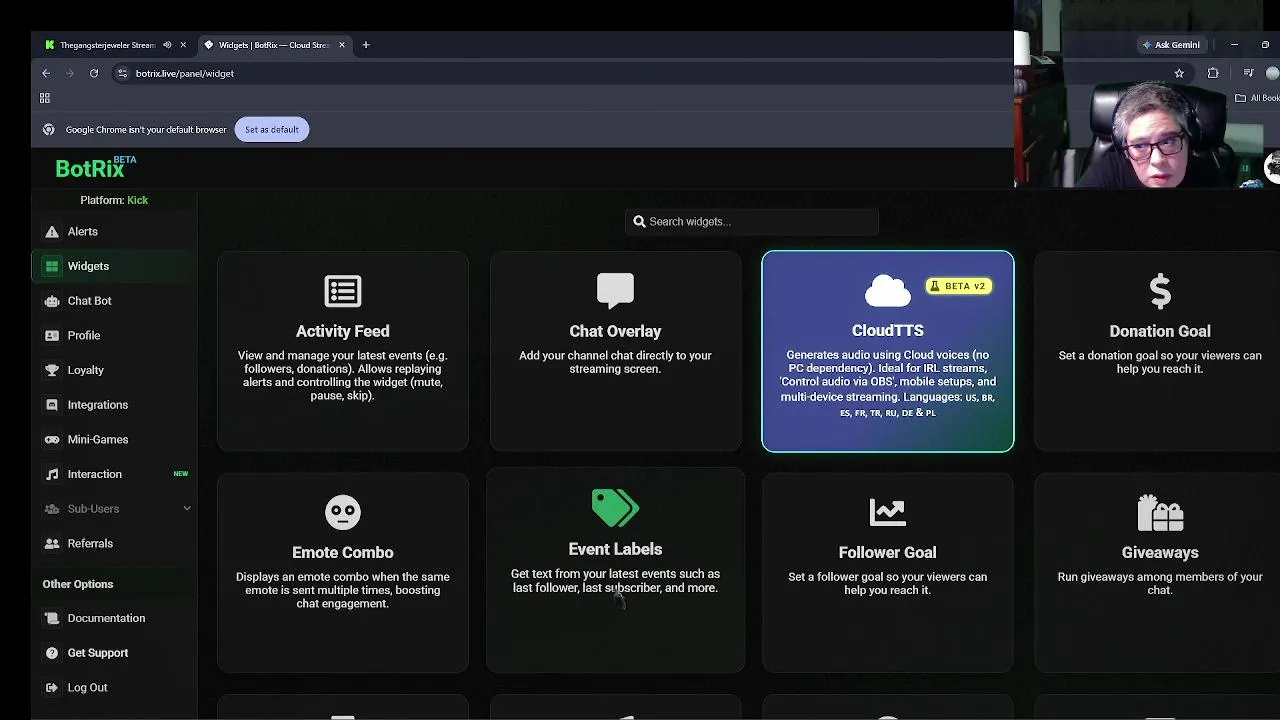The height and width of the screenshot is (720, 1280).
Task: Click the Alerts warning triangle icon
Action: [52, 231]
